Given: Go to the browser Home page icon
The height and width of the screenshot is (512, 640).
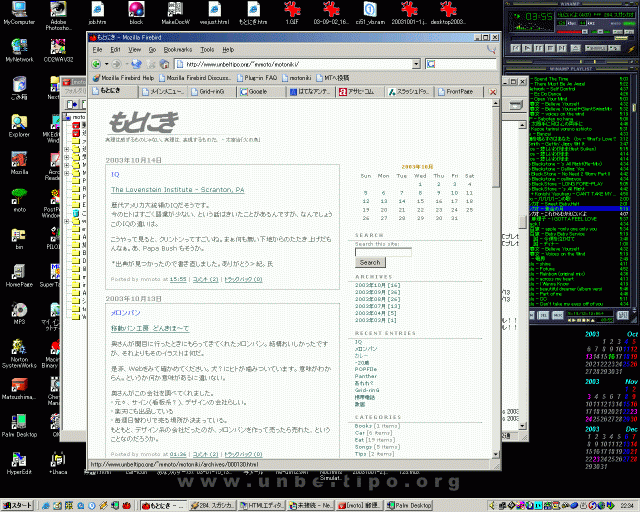Looking at the screenshot, I should [166, 63].
